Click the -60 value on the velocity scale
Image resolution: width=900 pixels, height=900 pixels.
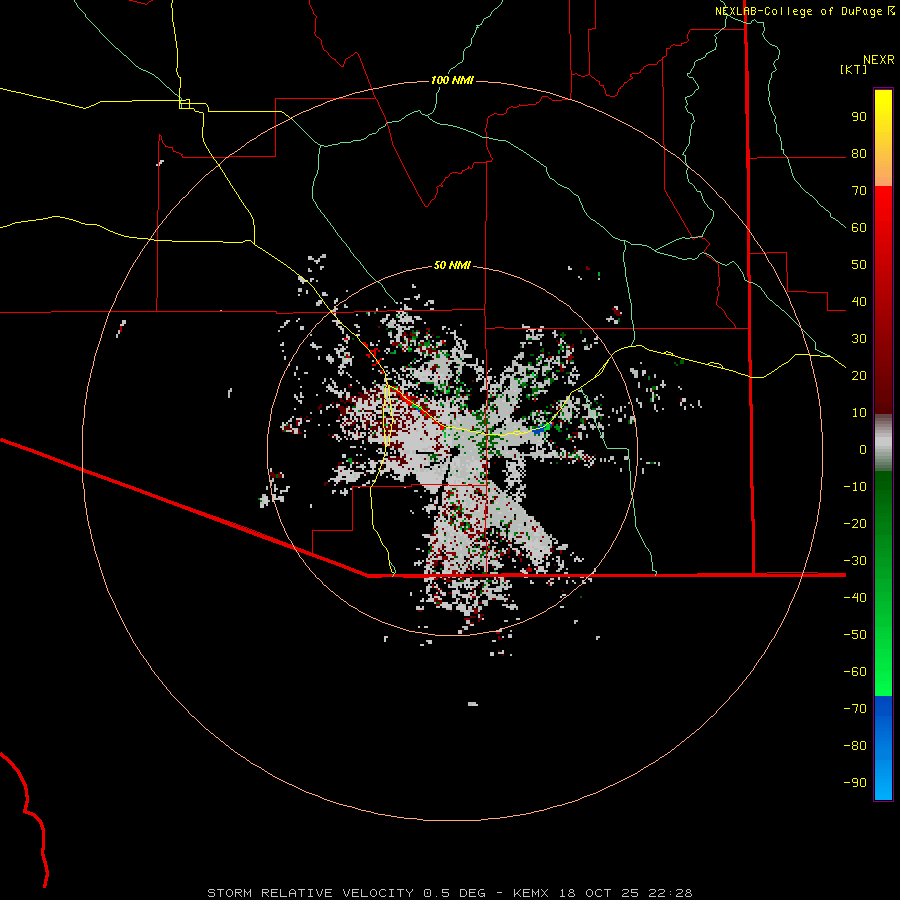coord(855,672)
